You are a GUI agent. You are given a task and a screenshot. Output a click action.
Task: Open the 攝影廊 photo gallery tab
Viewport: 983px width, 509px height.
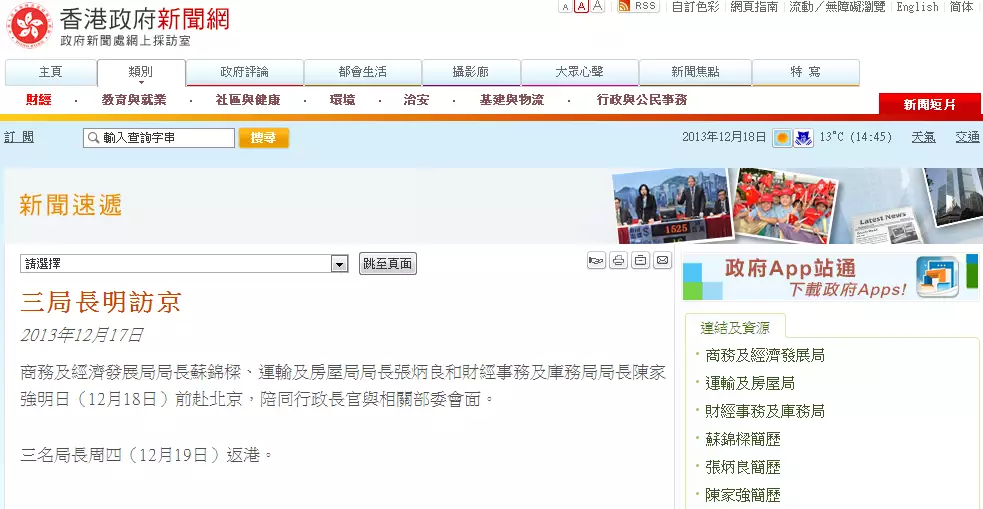coord(470,72)
